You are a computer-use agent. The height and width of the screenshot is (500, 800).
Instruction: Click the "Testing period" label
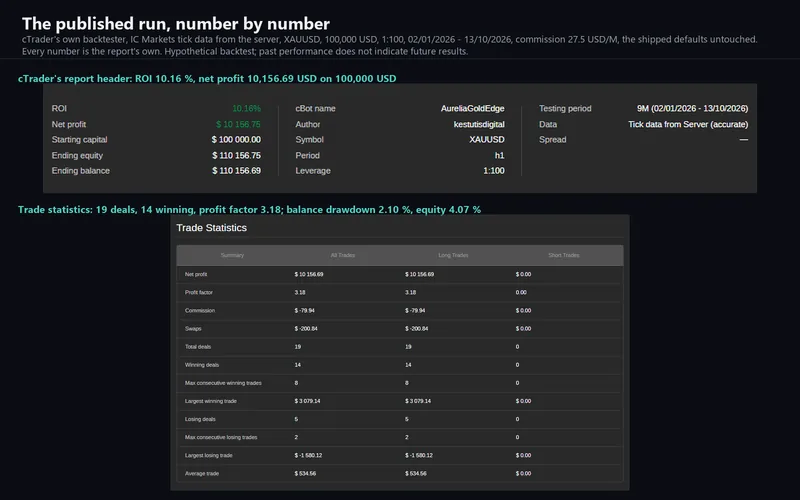click(x=565, y=108)
